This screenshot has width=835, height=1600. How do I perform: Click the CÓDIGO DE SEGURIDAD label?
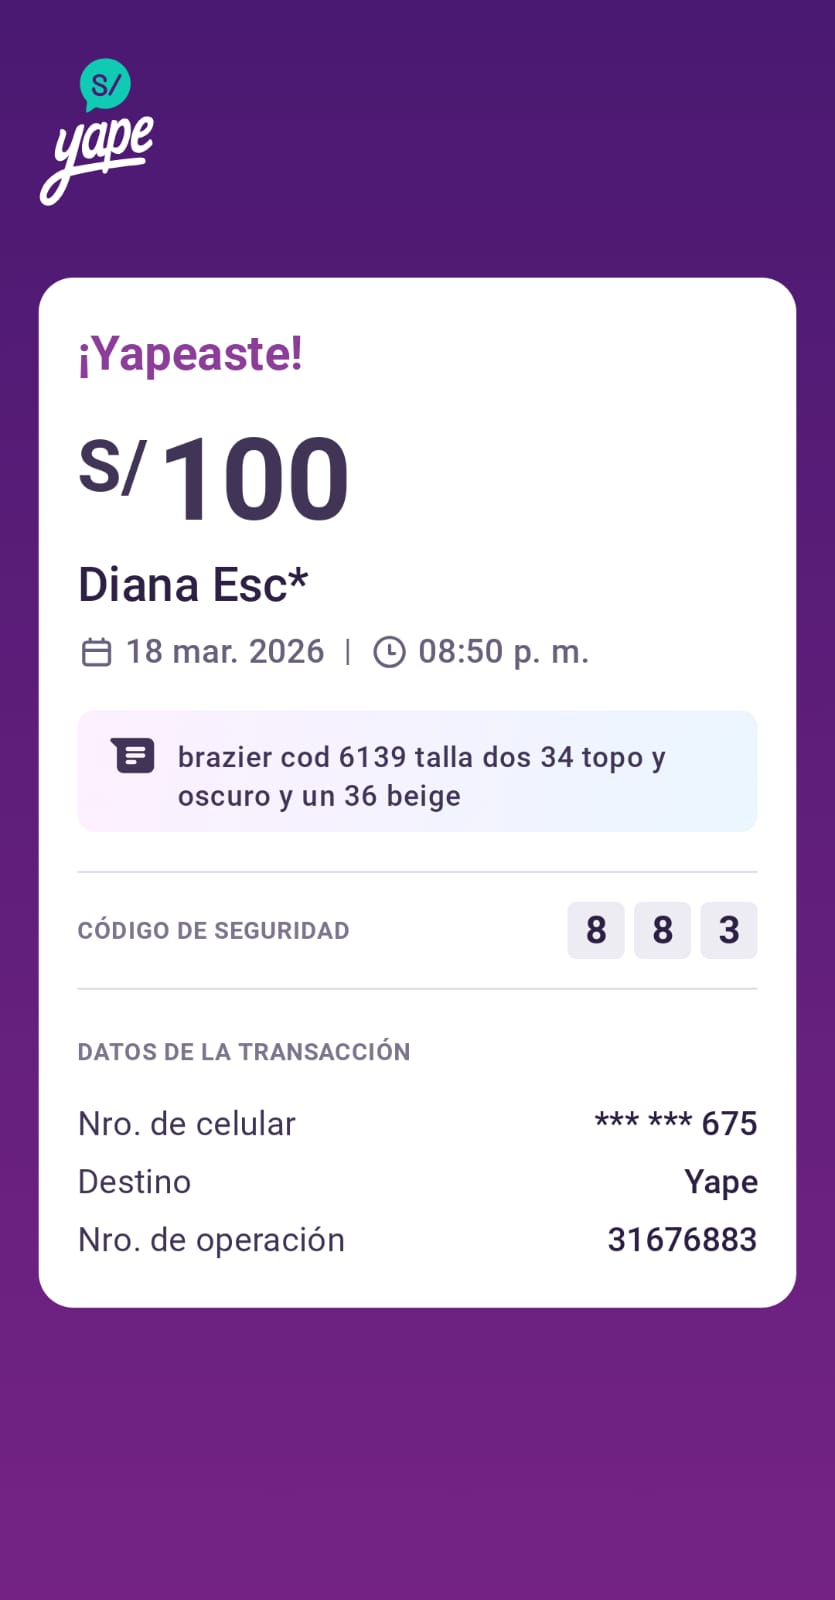[213, 930]
